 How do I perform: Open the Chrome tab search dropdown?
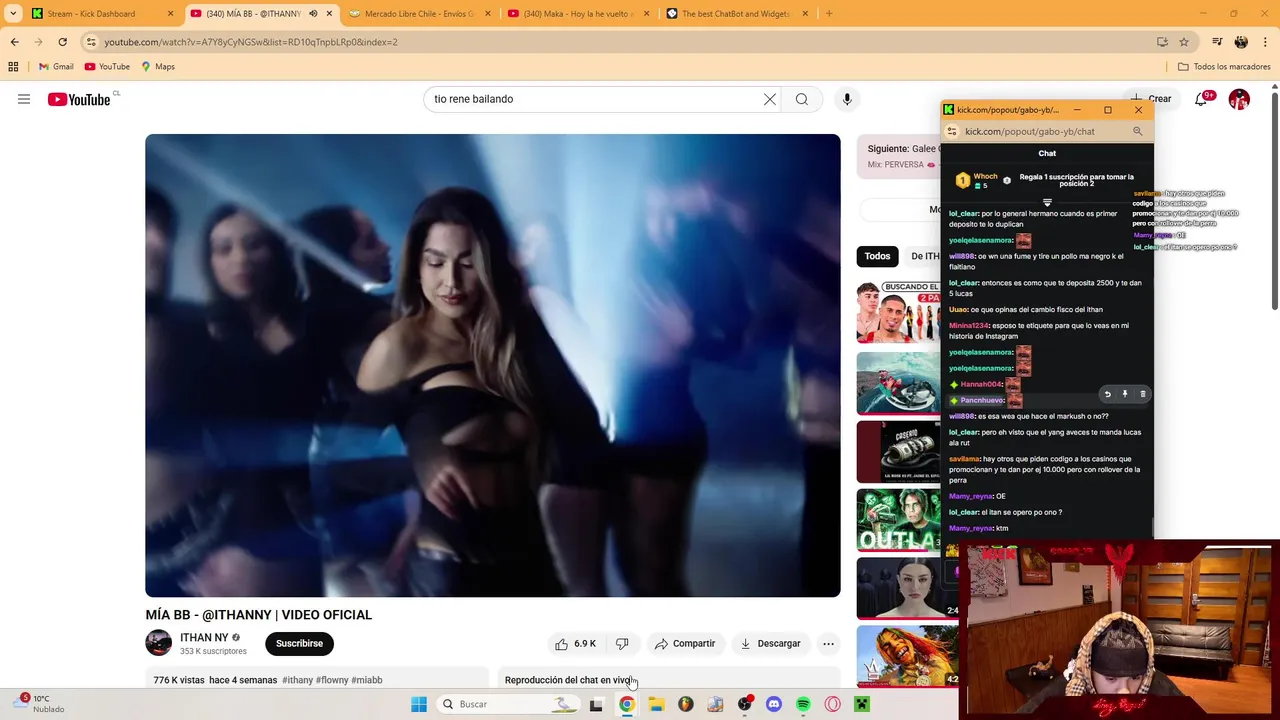click(13, 14)
